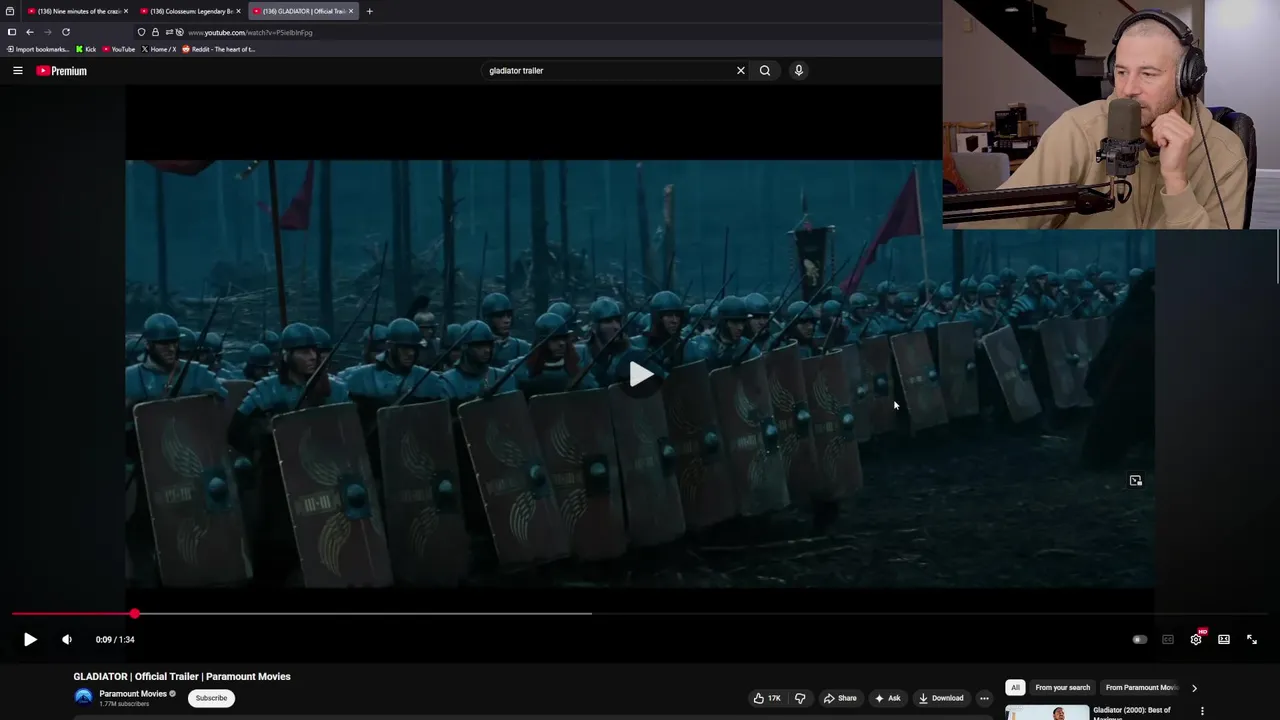The width and height of the screenshot is (1280, 720).
Task: Close the Colosseum browser tab
Action: tap(238, 11)
